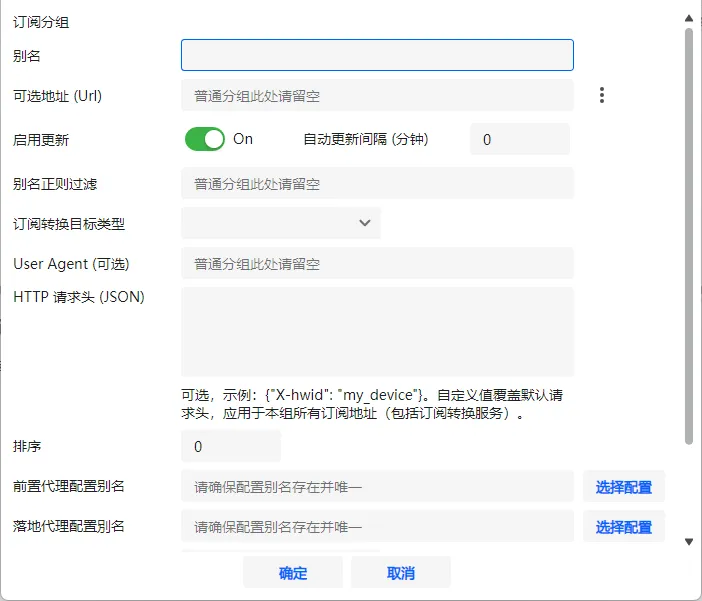Turn off the 启用更新 toggle switch
The height and width of the screenshot is (601, 702).
[205, 139]
